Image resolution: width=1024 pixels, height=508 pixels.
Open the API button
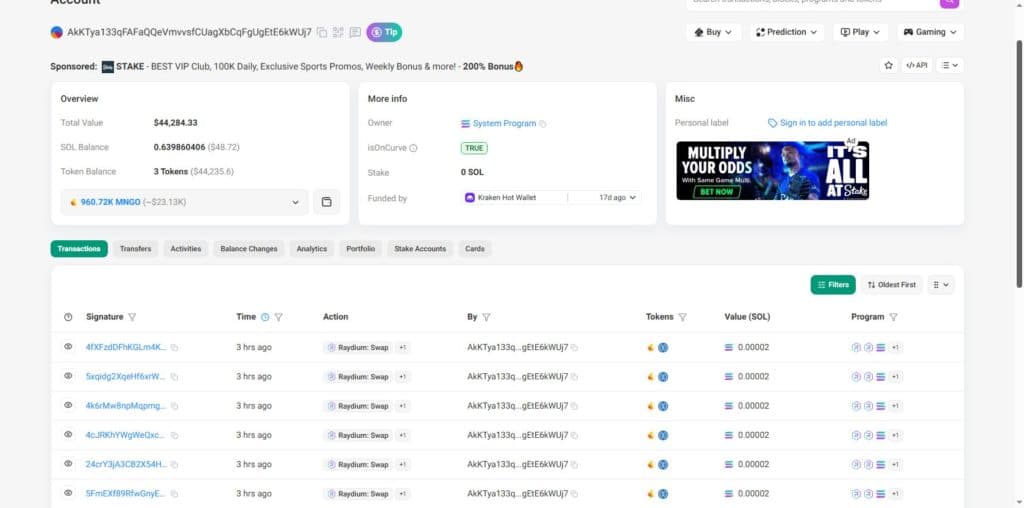917,65
